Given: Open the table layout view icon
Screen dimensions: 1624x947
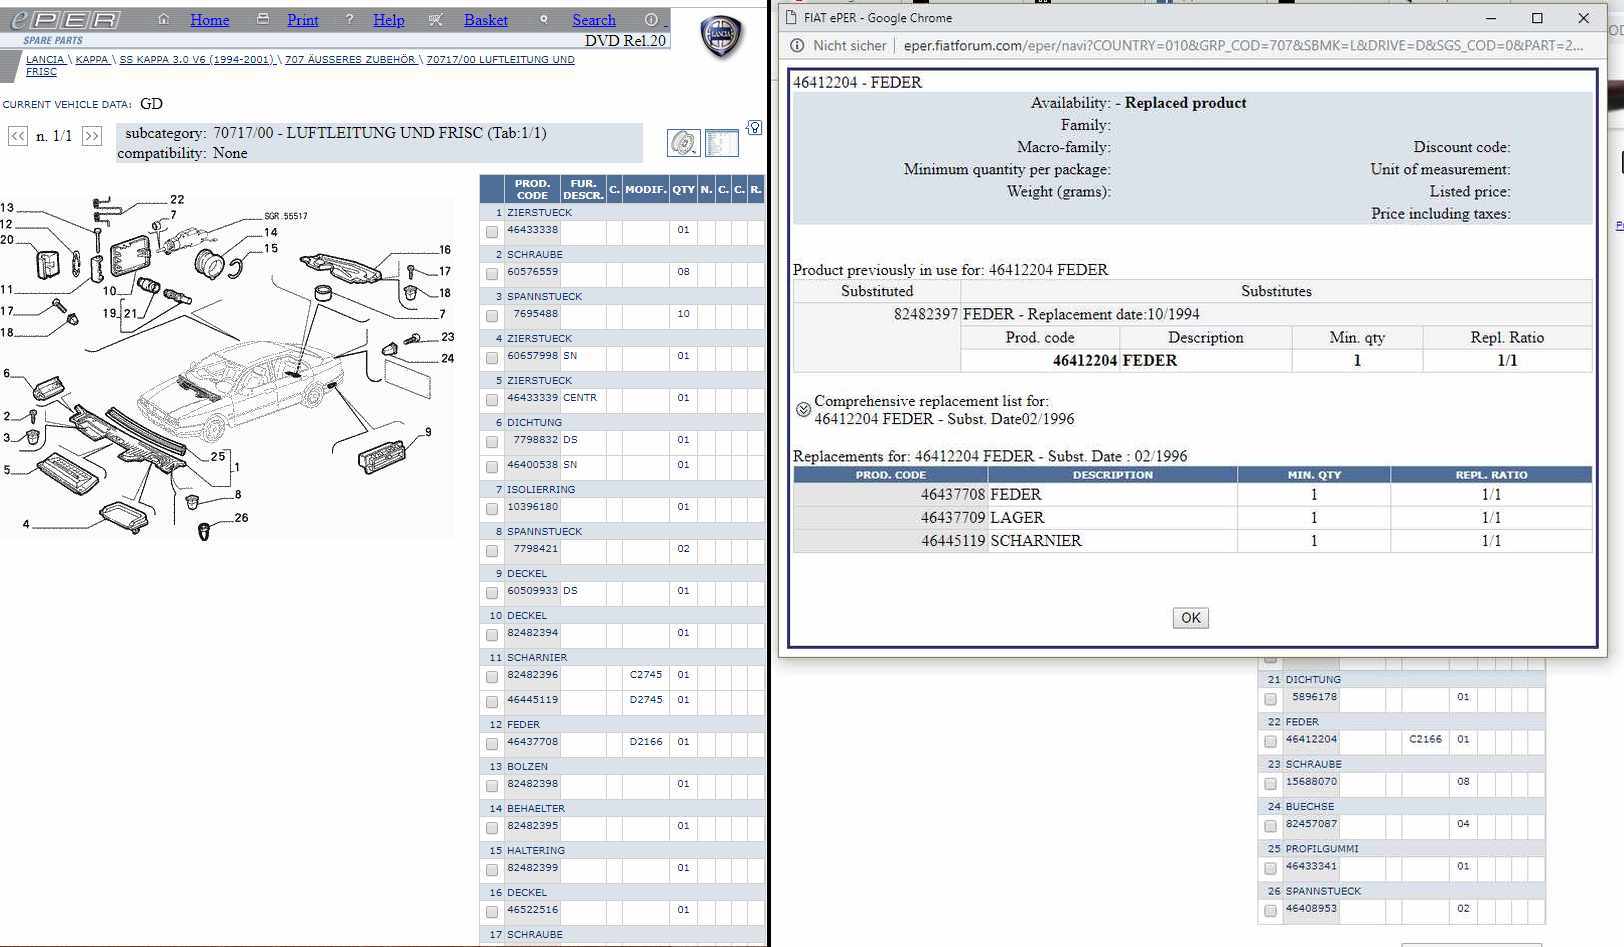Looking at the screenshot, I should [721, 143].
